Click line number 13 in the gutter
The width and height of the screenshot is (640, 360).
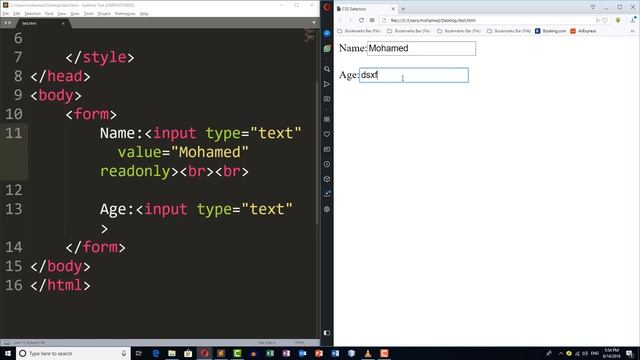pyautogui.click(x=13, y=209)
